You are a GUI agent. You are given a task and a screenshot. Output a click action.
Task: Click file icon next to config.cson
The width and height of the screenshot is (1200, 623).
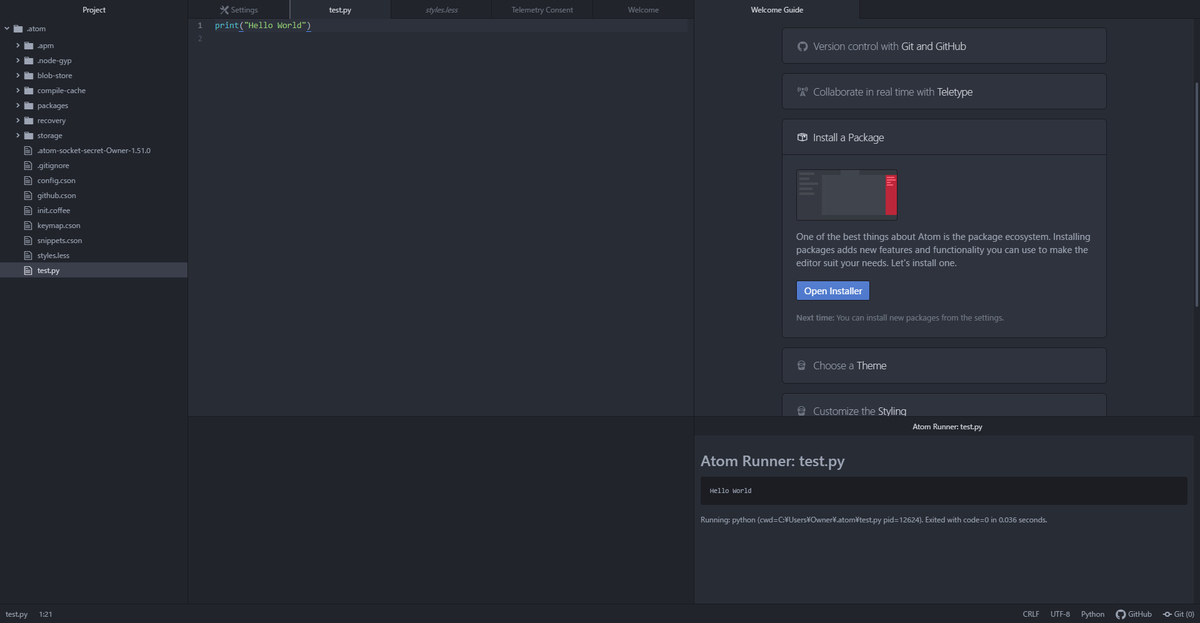[28, 180]
